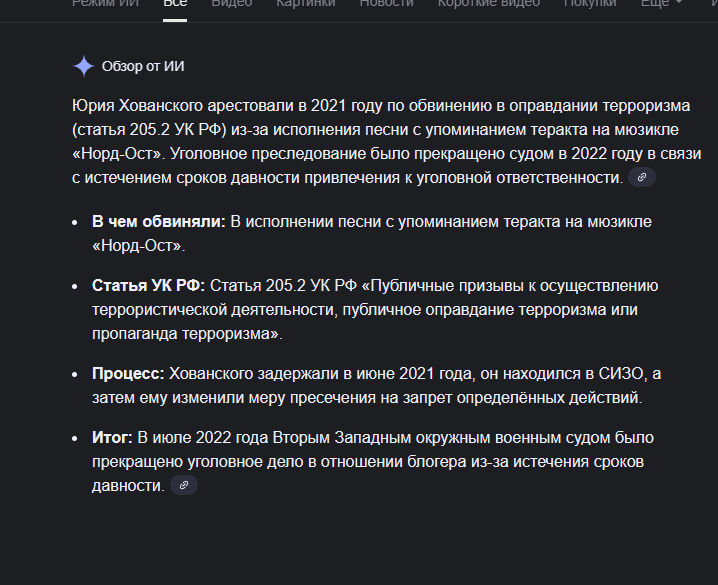Open source link icon after 'давности'
The width and height of the screenshot is (718, 585).
click(184, 485)
